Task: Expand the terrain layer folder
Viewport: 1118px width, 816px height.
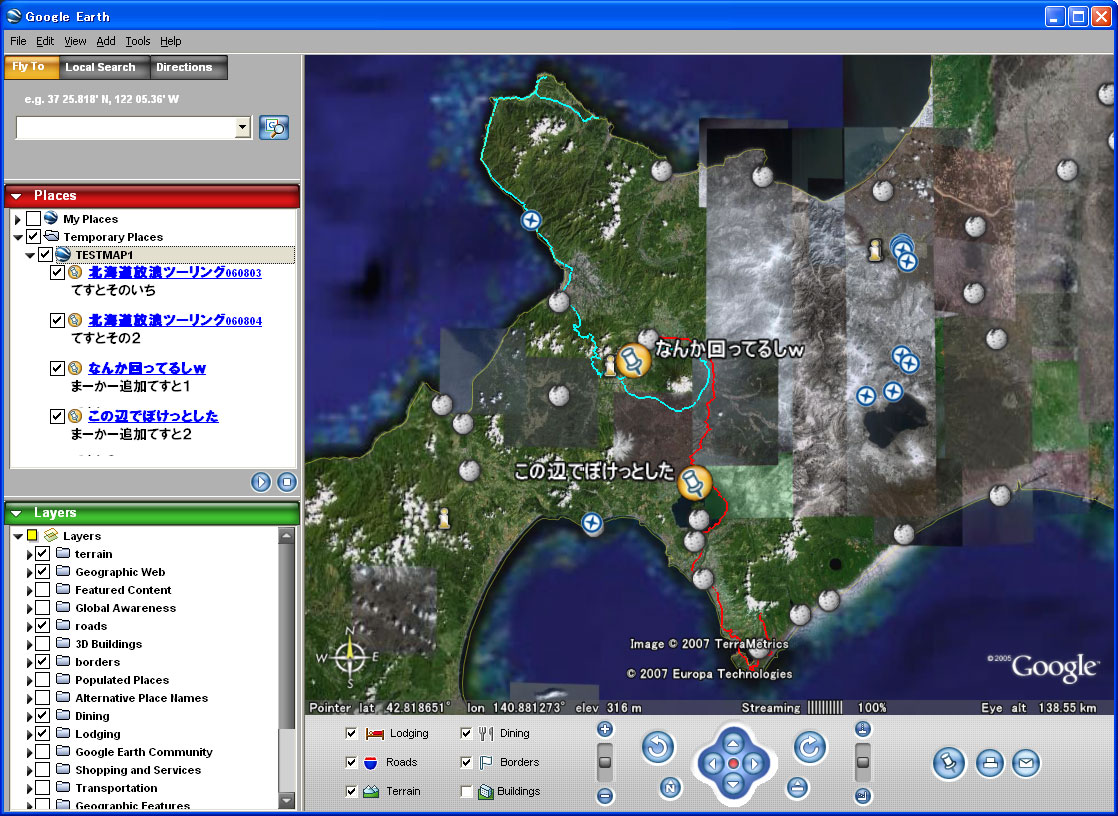Action: point(29,554)
